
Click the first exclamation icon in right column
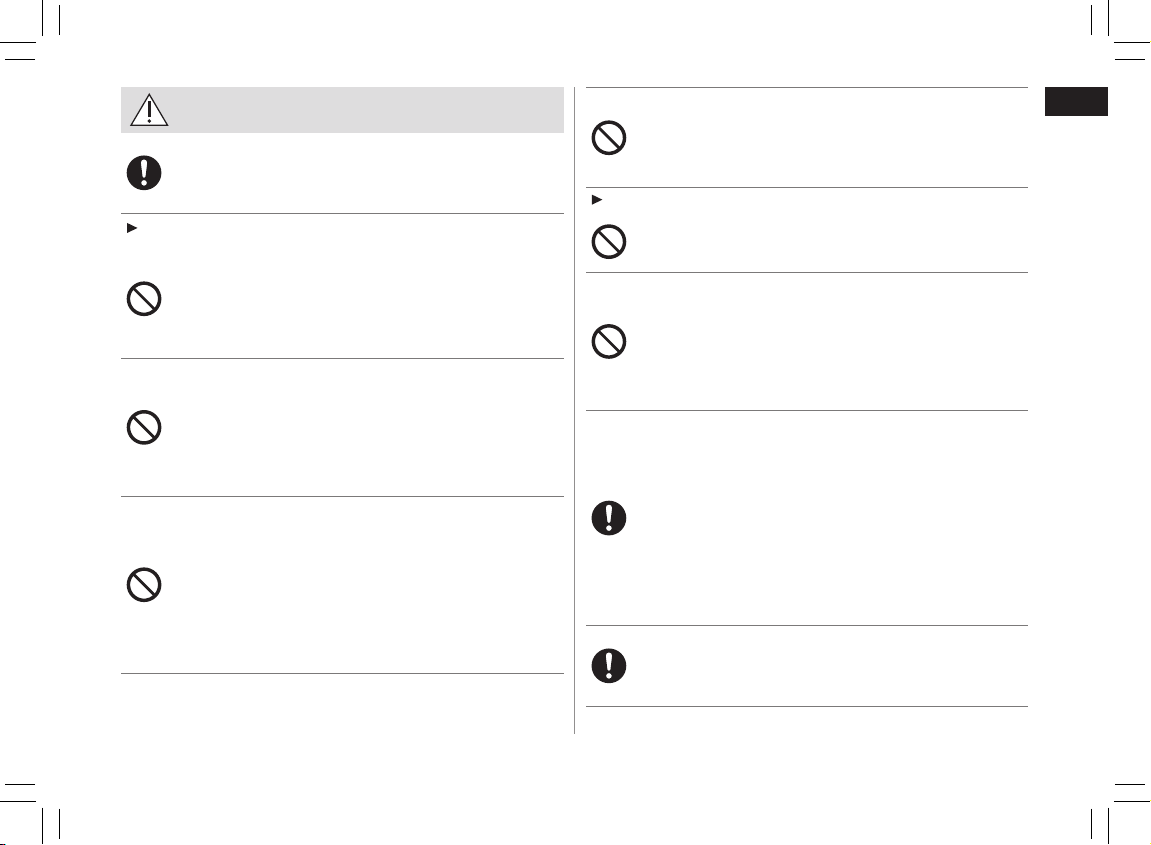pos(609,518)
